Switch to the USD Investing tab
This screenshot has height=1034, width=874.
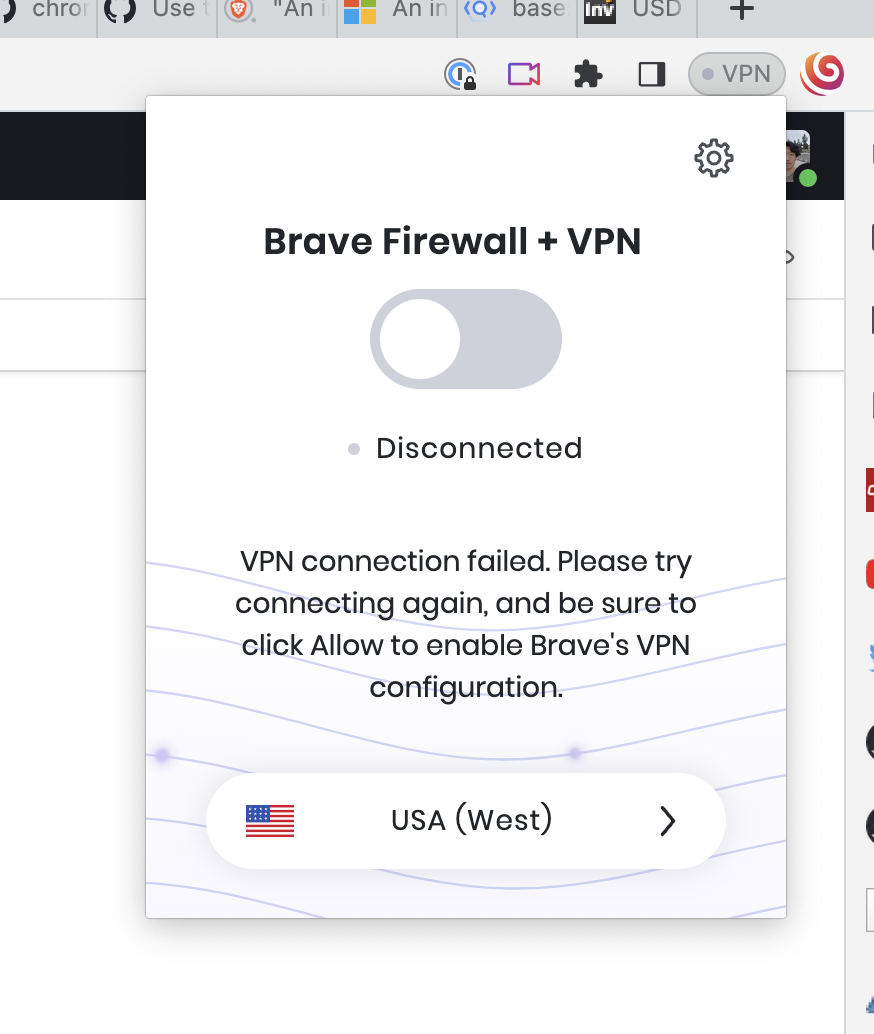(637, 12)
